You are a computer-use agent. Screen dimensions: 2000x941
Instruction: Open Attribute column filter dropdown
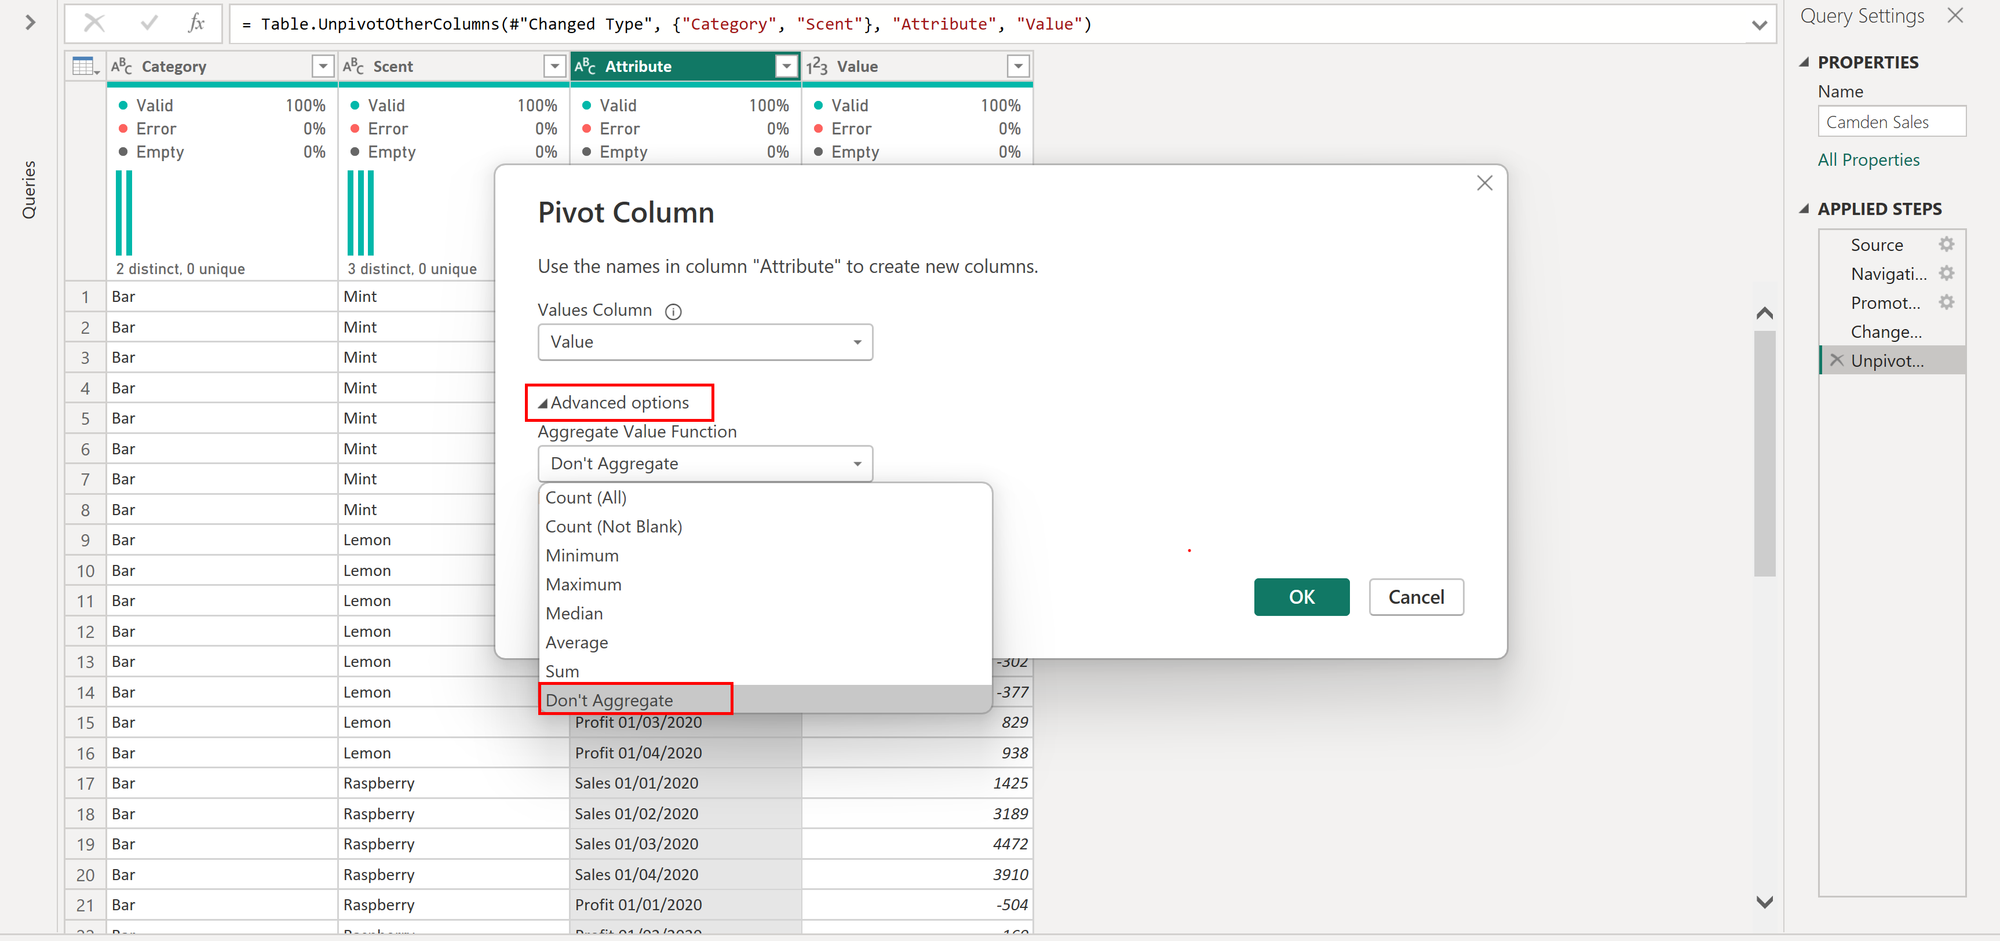click(787, 66)
